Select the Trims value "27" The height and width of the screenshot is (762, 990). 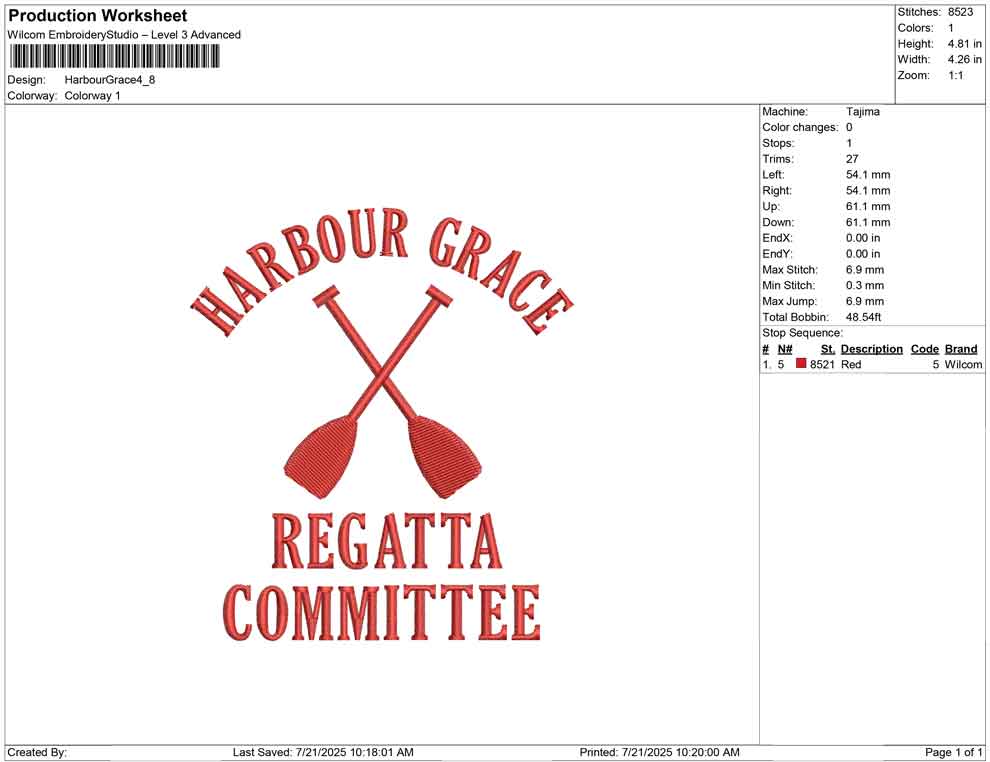852,159
